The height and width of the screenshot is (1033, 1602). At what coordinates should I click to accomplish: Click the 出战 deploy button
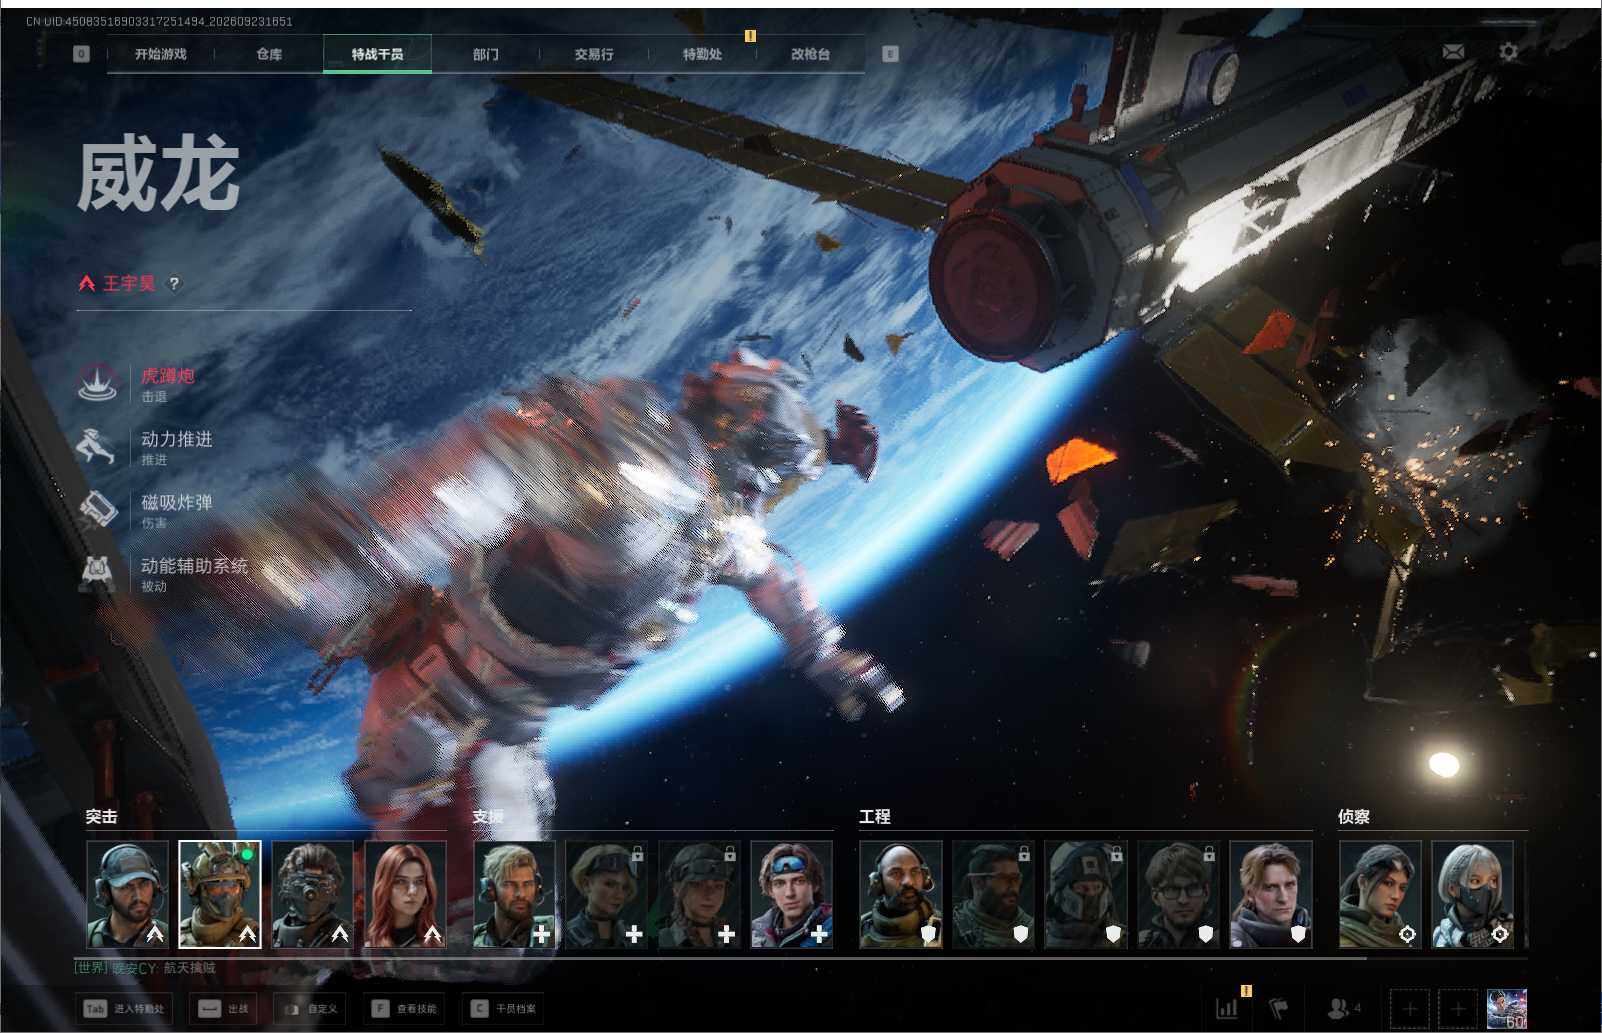click(224, 1008)
